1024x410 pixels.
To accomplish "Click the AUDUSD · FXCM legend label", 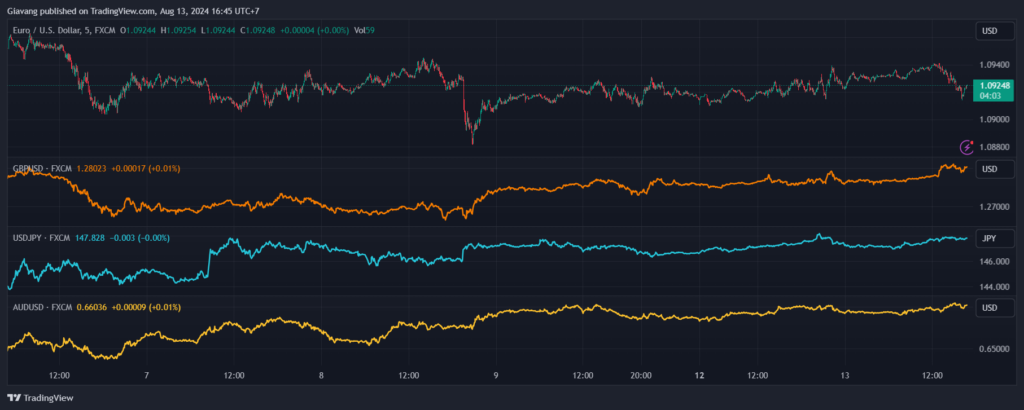I will [41, 307].
